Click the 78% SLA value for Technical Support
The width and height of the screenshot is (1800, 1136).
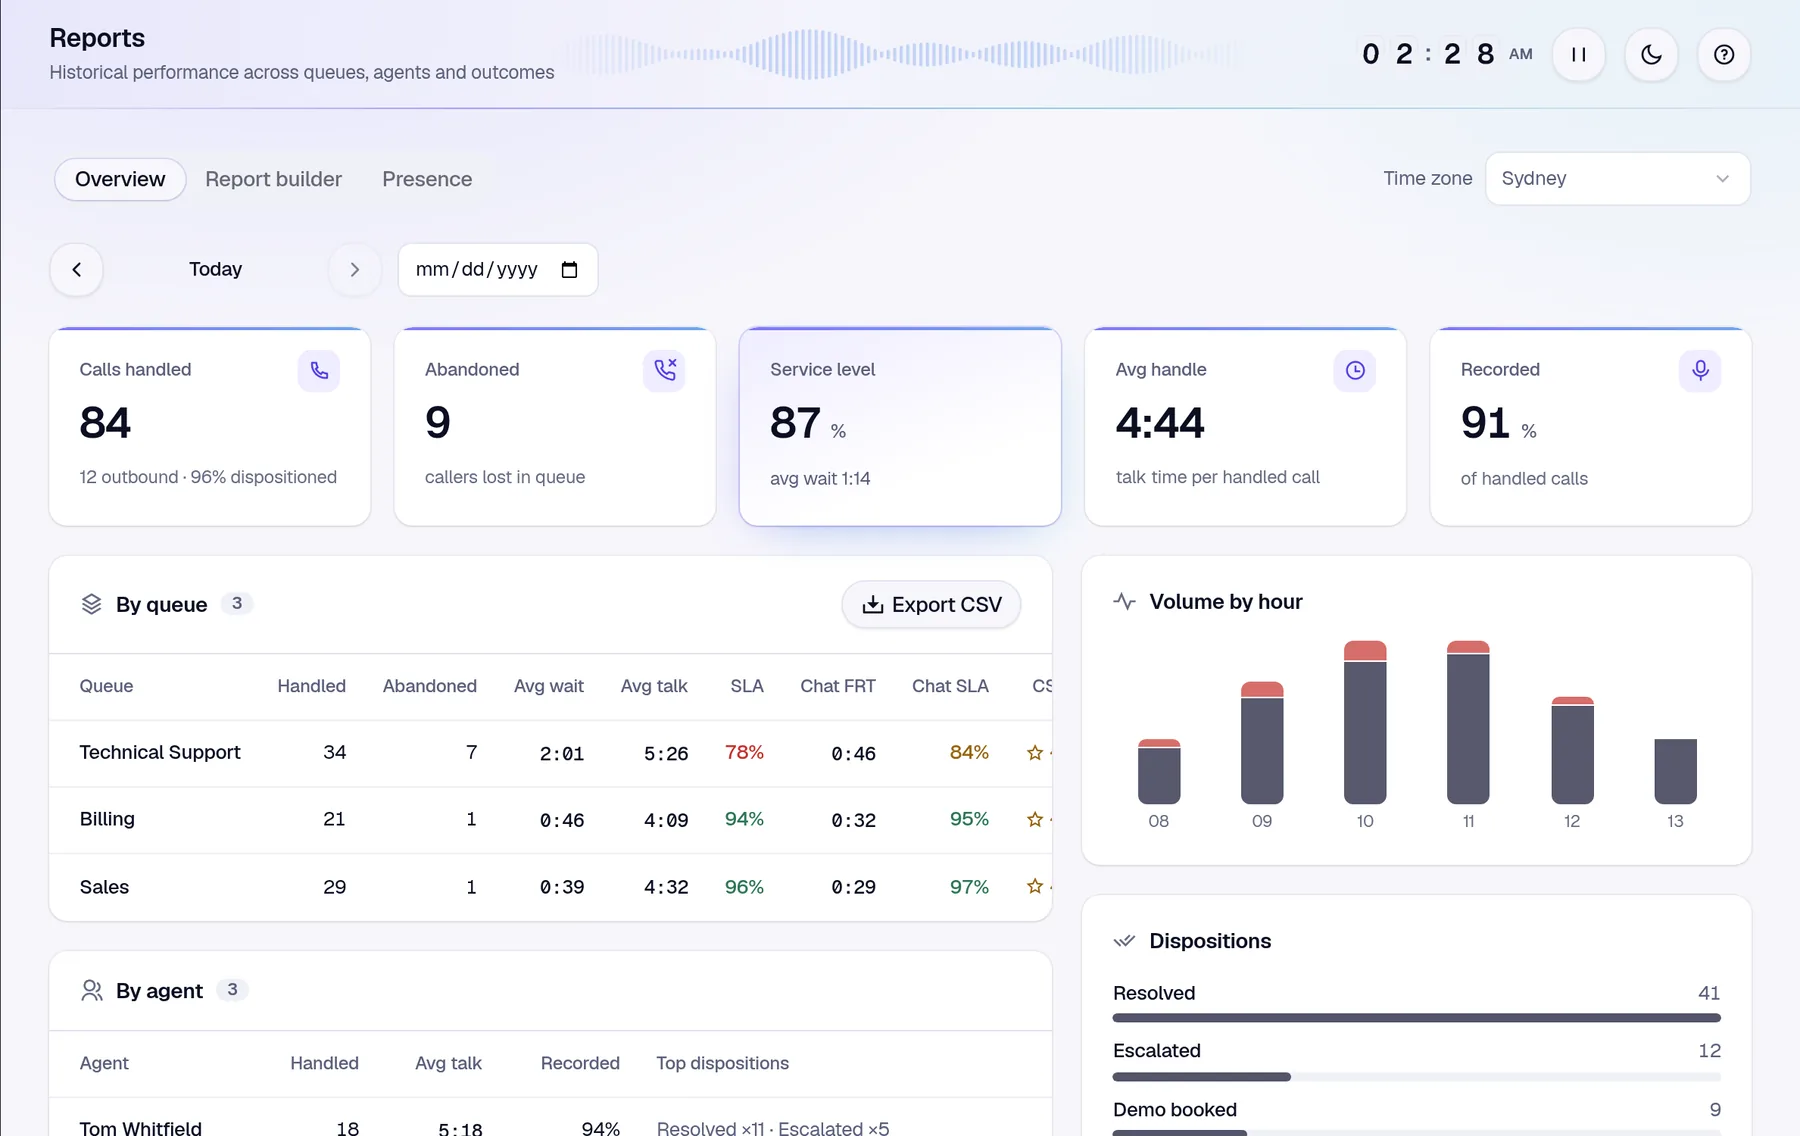[x=744, y=753]
